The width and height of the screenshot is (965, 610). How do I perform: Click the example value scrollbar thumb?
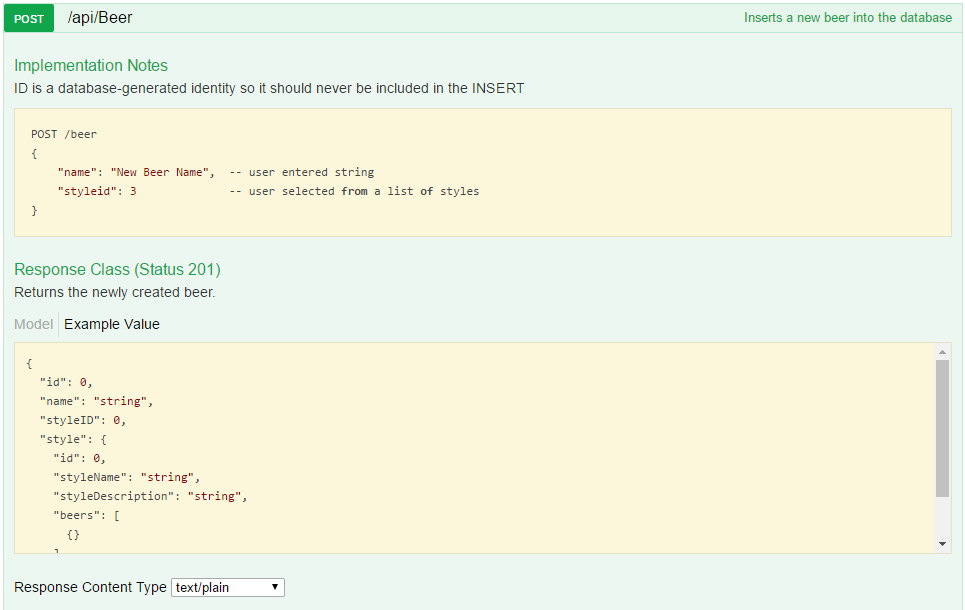coord(942,428)
